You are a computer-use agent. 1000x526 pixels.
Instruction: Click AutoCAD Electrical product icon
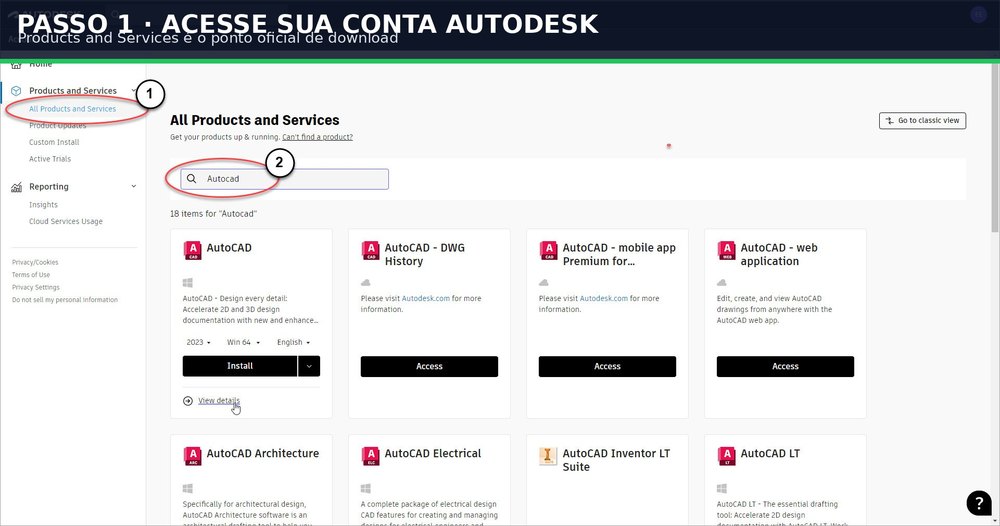point(370,456)
